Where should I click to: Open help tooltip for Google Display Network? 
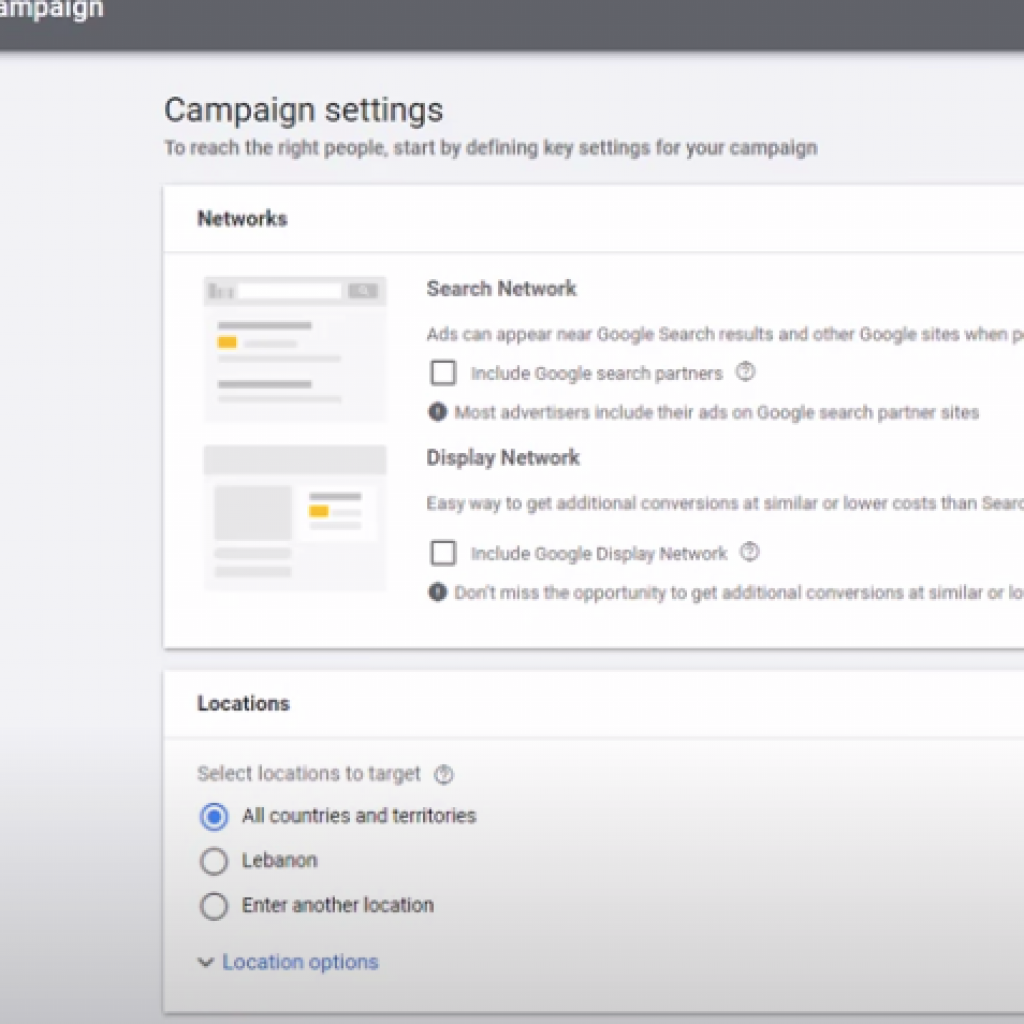pyautogui.click(x=750, y=552)
